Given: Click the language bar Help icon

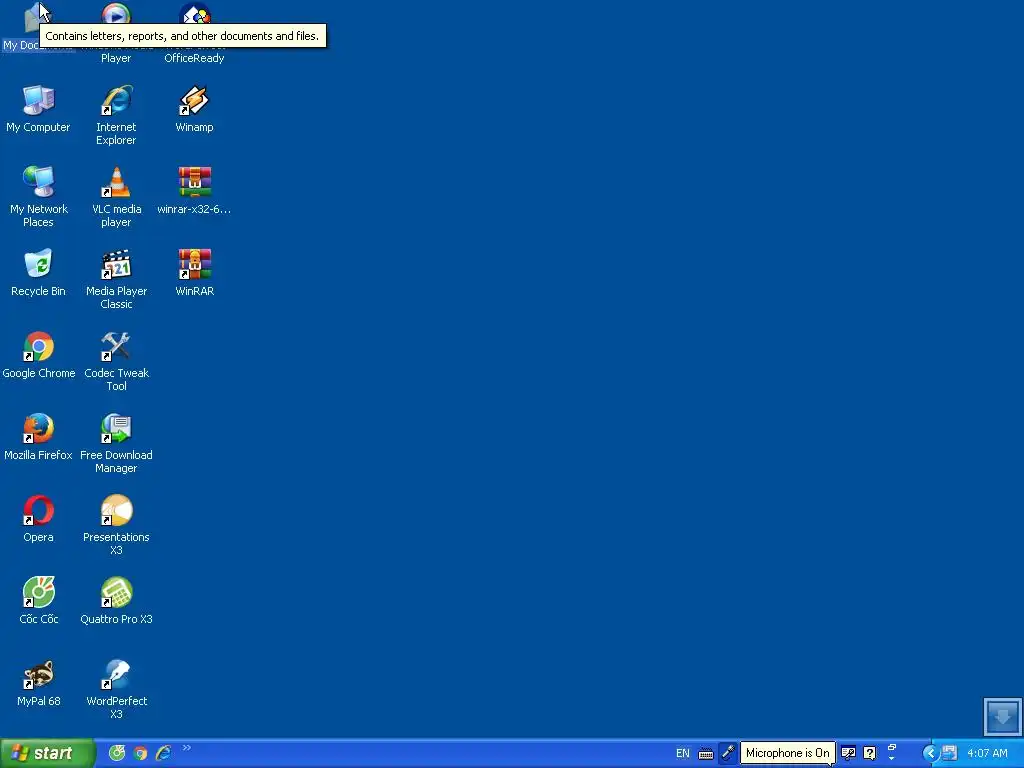Looking at the screenshot, I should 870,753.
